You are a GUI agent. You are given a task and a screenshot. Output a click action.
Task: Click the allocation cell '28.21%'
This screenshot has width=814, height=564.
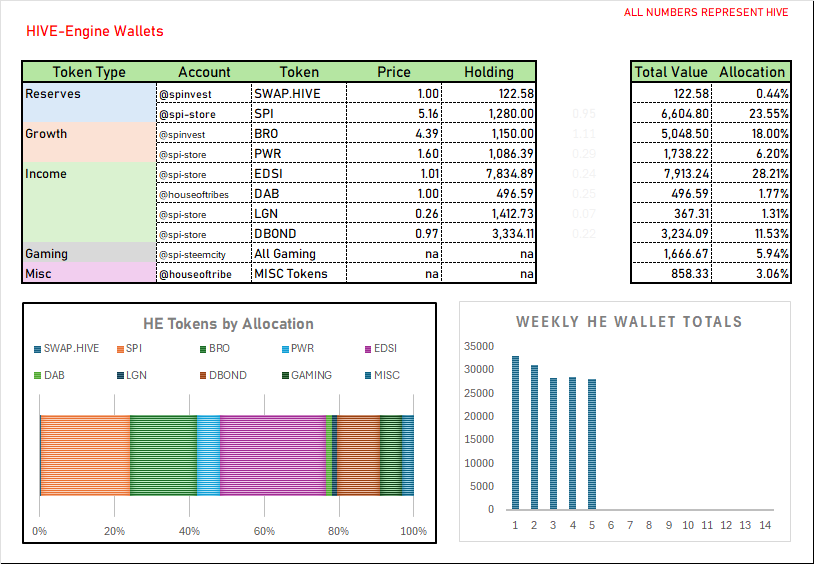point(751,173)
